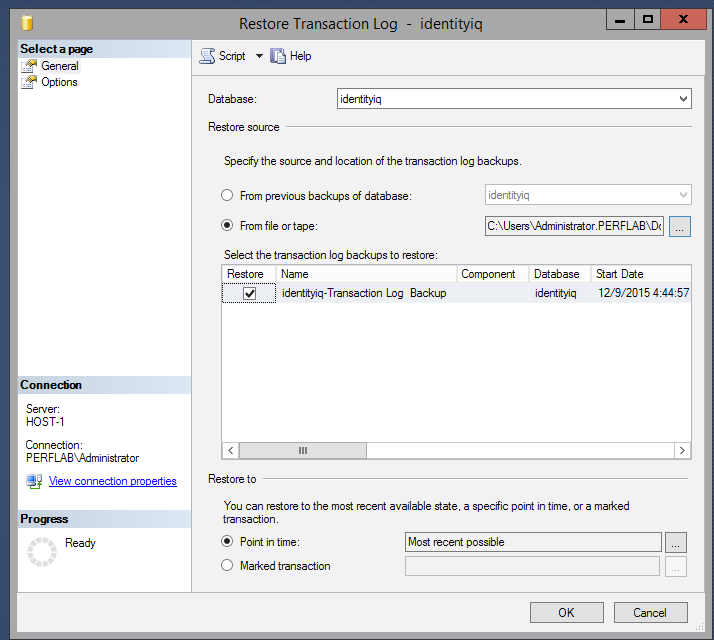Screen dimensions: 714x640
Task: Choose From previous backups of database radio
Action: (227, 195)
